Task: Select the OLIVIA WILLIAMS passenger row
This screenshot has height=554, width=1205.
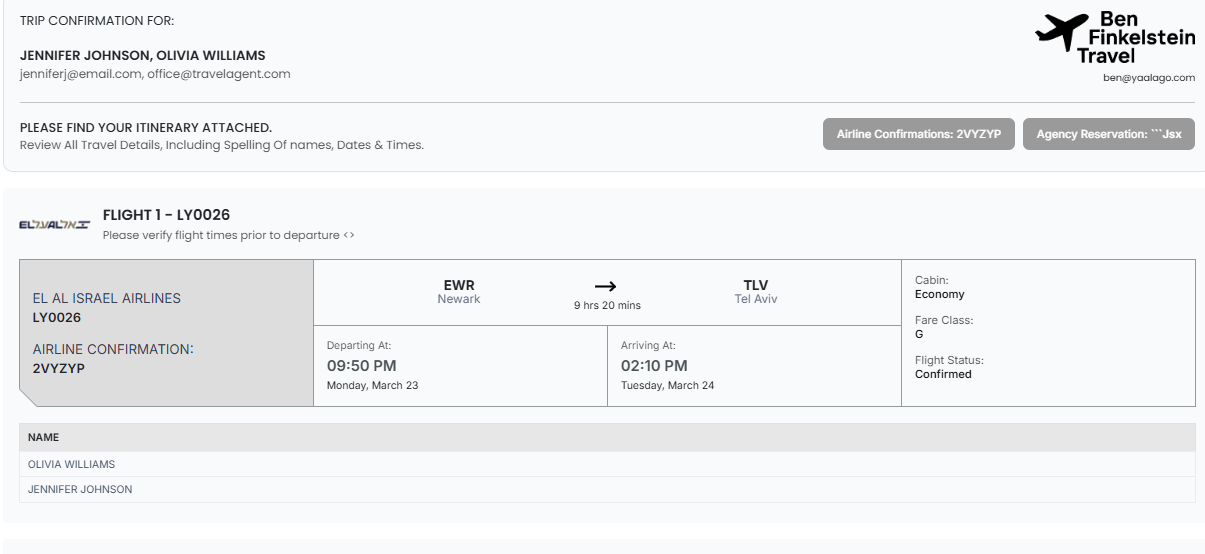Action: point(607,464)
